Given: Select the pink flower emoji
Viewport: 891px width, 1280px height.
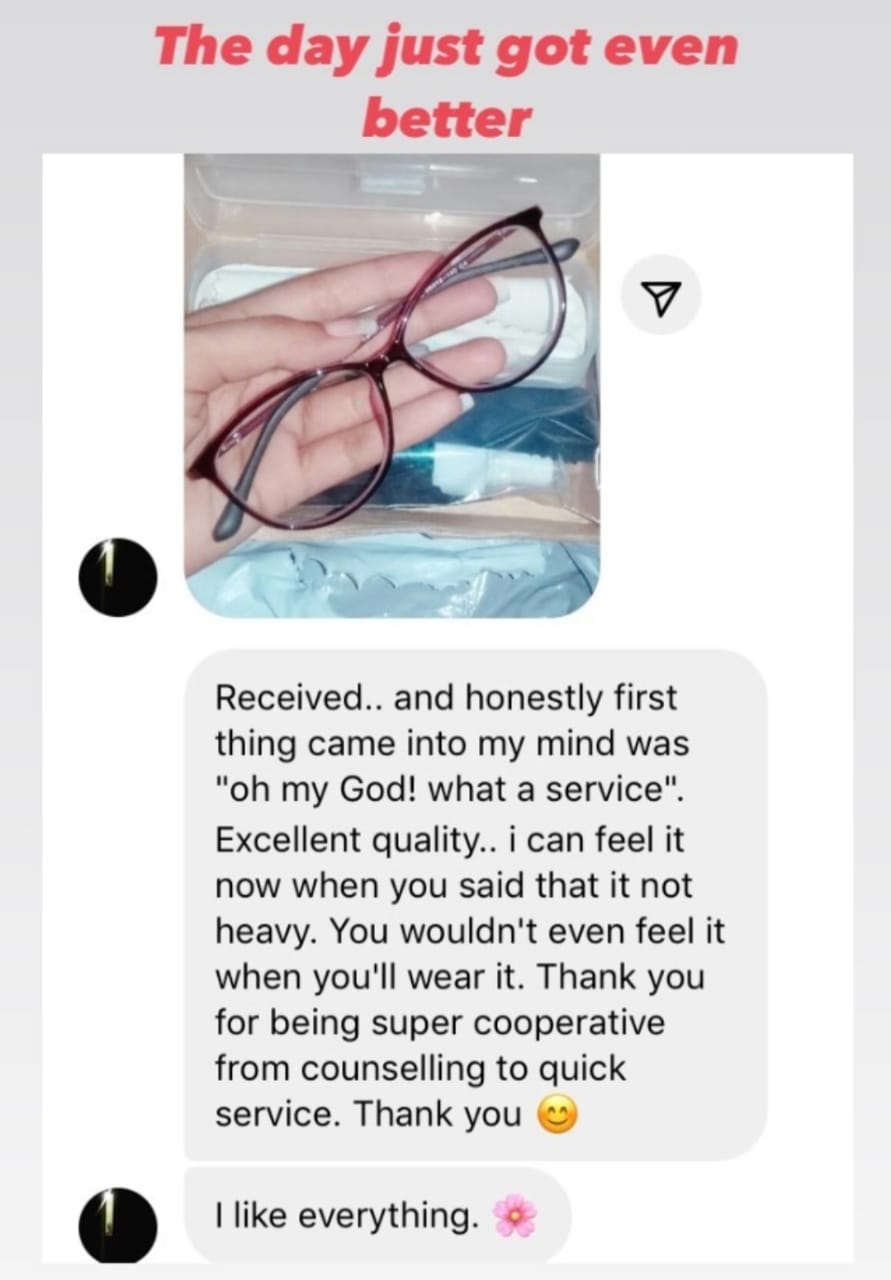Looking at the screenshot, I should 515,1216.
